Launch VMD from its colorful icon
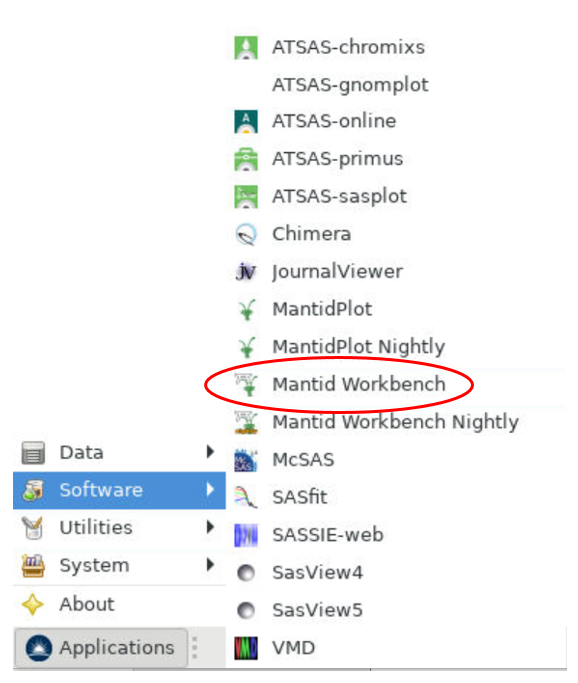Viewport: 578px width, 683px height. (246, 648)
